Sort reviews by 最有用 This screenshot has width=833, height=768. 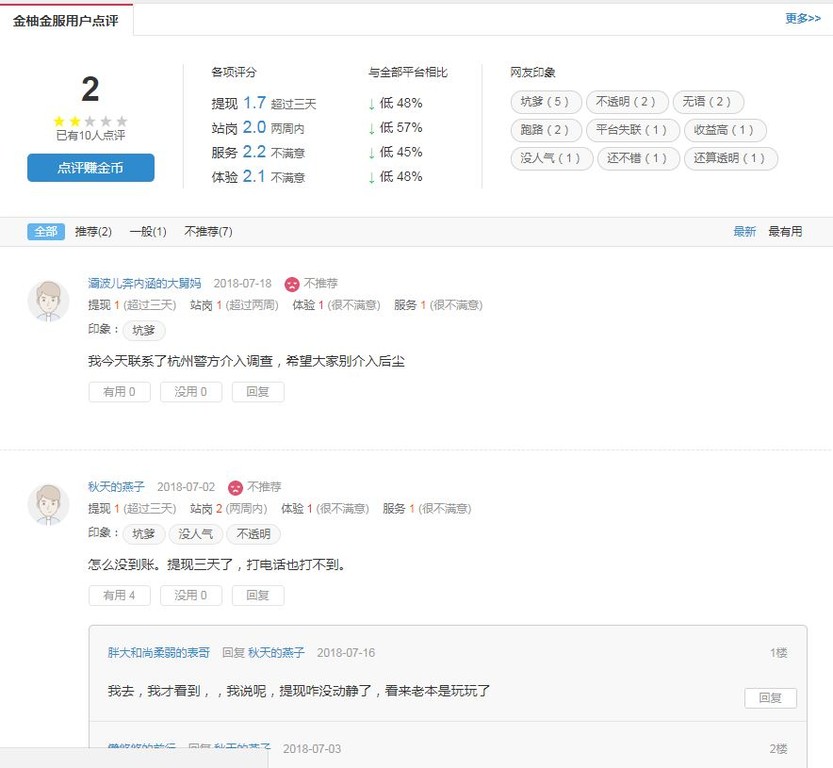point(784,231)
